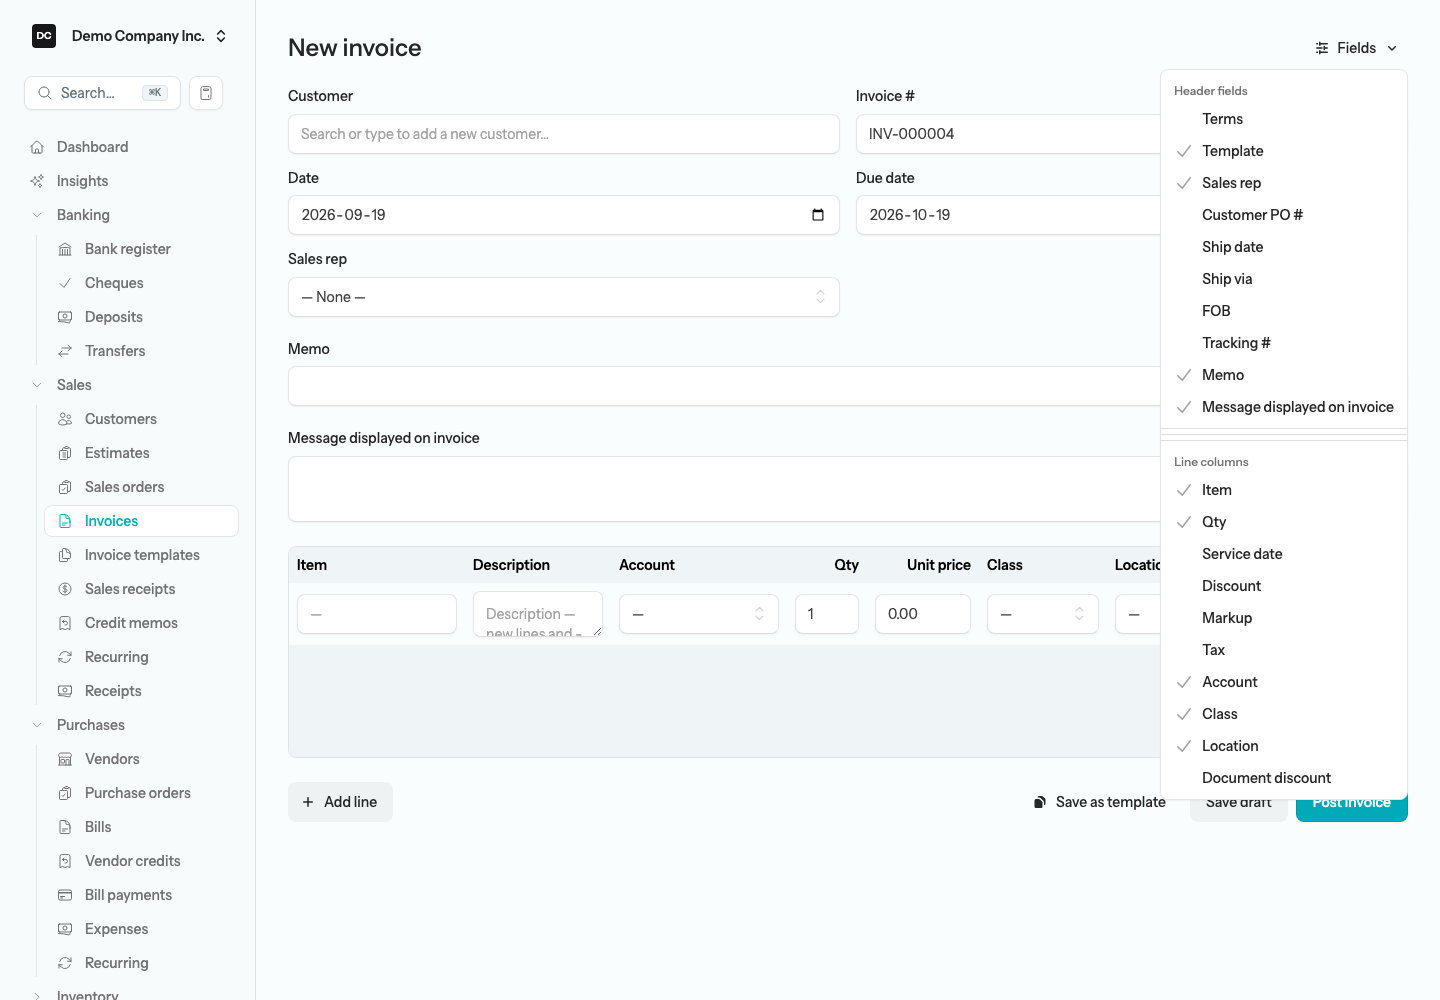This screenshot has width=1440, height=1000.
Task: Click the Demo Company logo badge
Action: click(x=44, y=36)
